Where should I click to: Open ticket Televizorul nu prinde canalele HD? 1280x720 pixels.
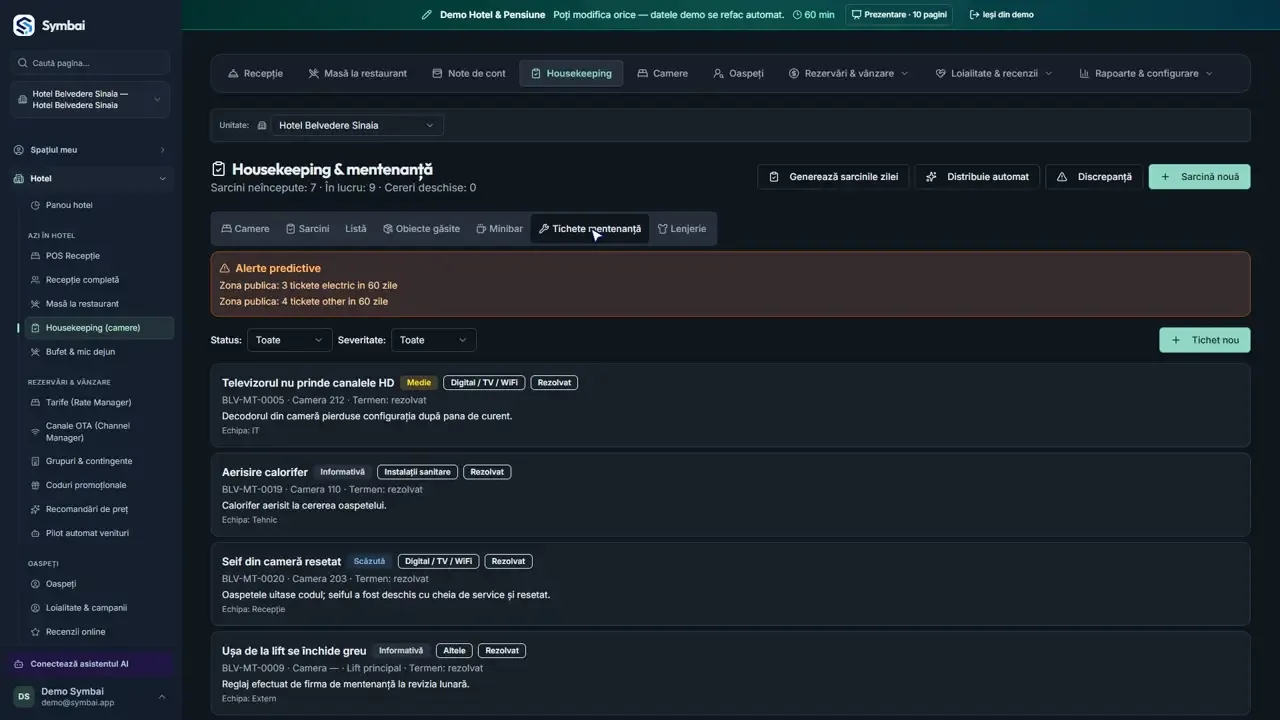click(x=730, y=405)
